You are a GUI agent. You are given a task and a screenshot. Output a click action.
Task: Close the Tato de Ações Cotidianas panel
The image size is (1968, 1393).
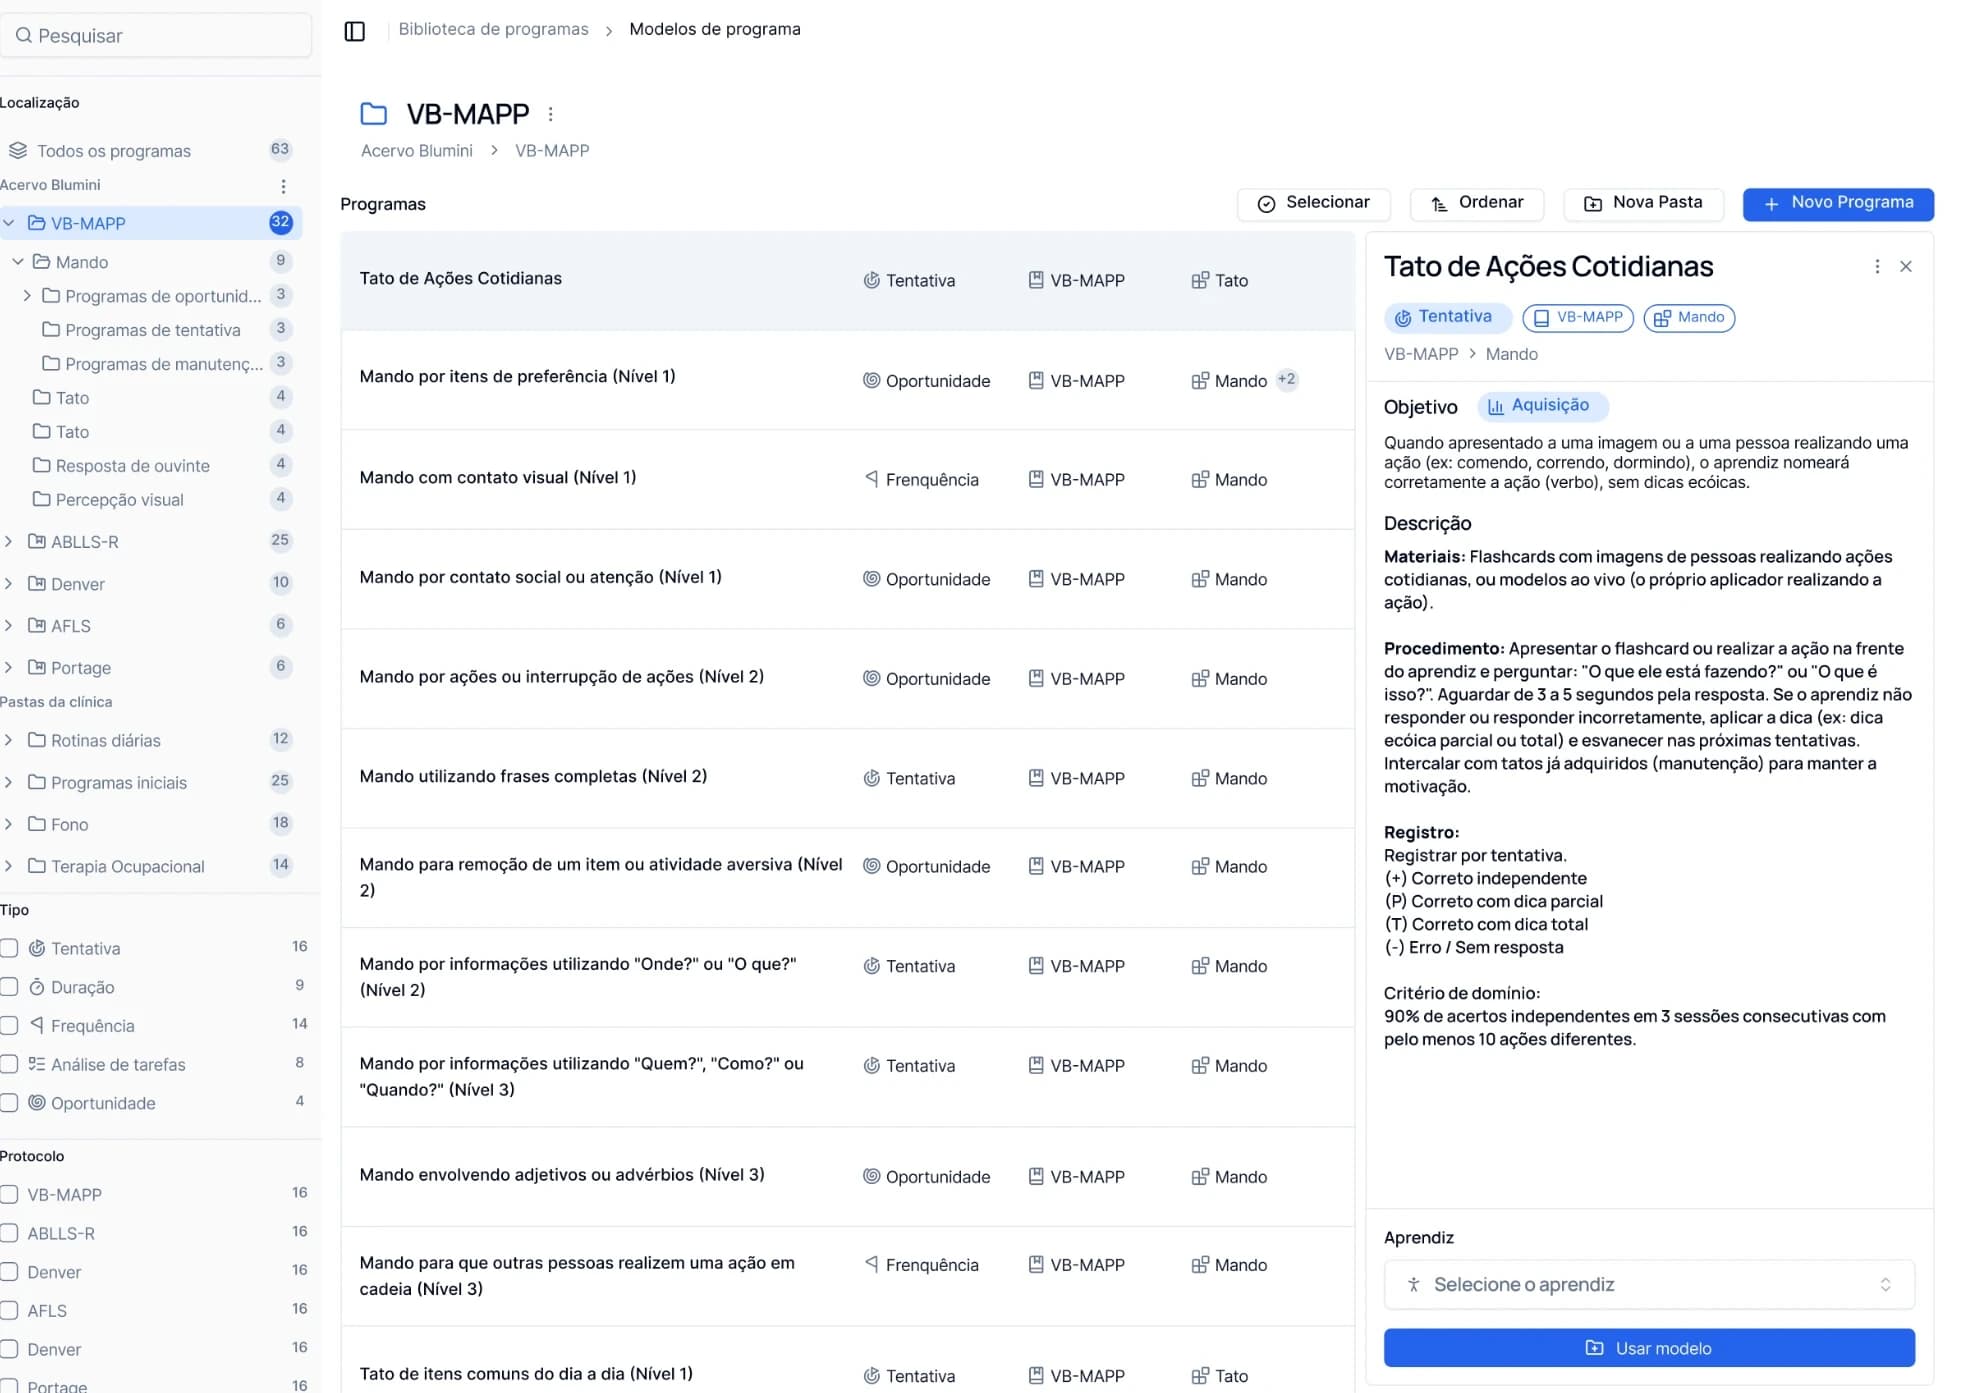coord(1905,267)
